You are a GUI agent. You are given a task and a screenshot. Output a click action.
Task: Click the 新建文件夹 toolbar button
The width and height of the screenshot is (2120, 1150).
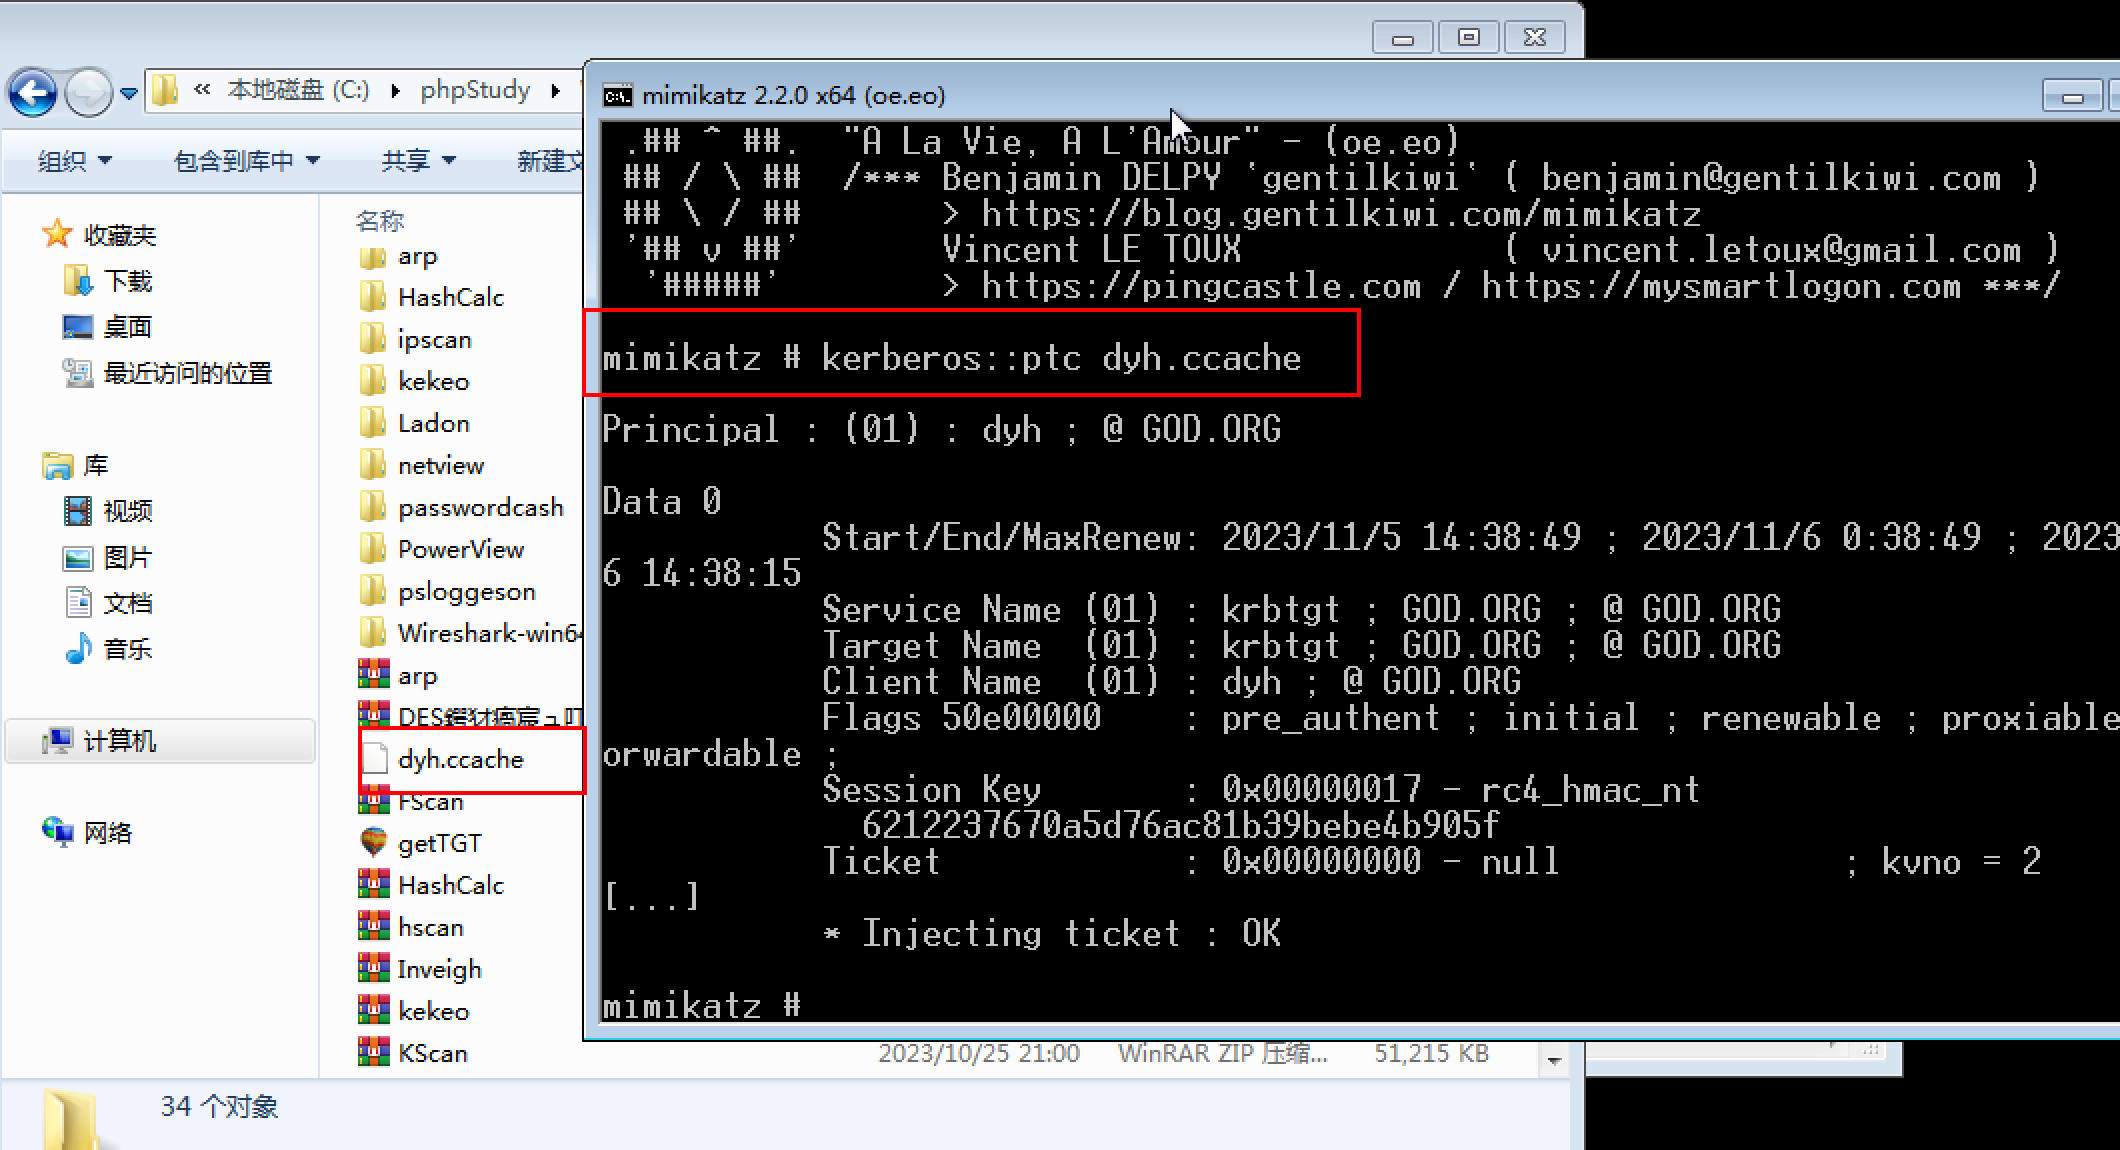pos(550,160)
